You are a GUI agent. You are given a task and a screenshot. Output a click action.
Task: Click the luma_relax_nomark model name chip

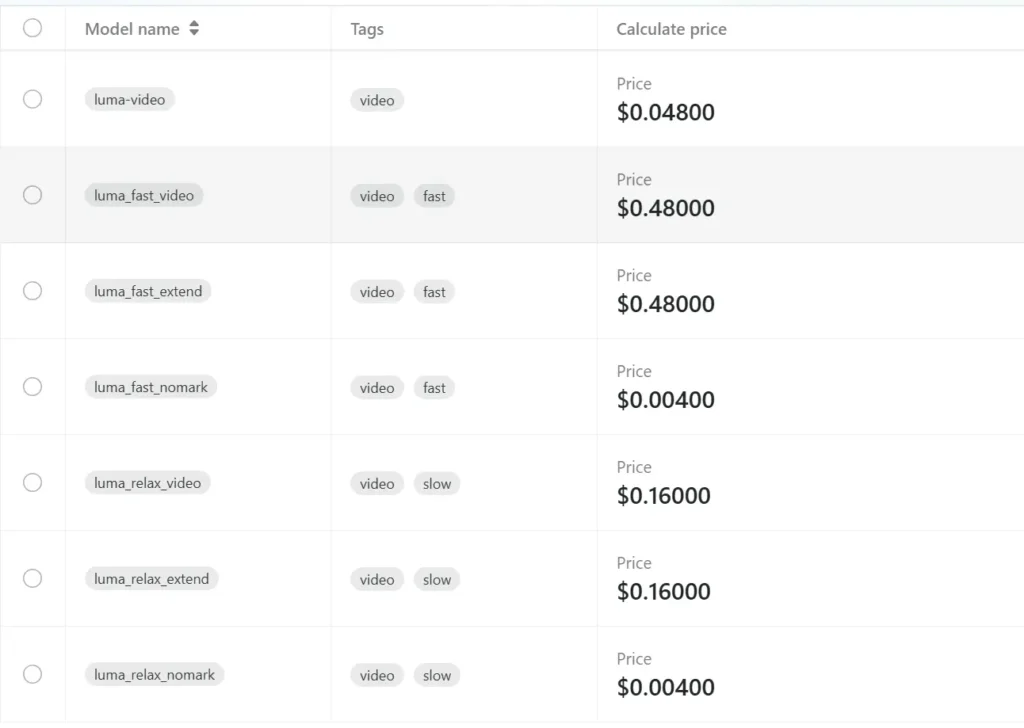click(154, 675)
